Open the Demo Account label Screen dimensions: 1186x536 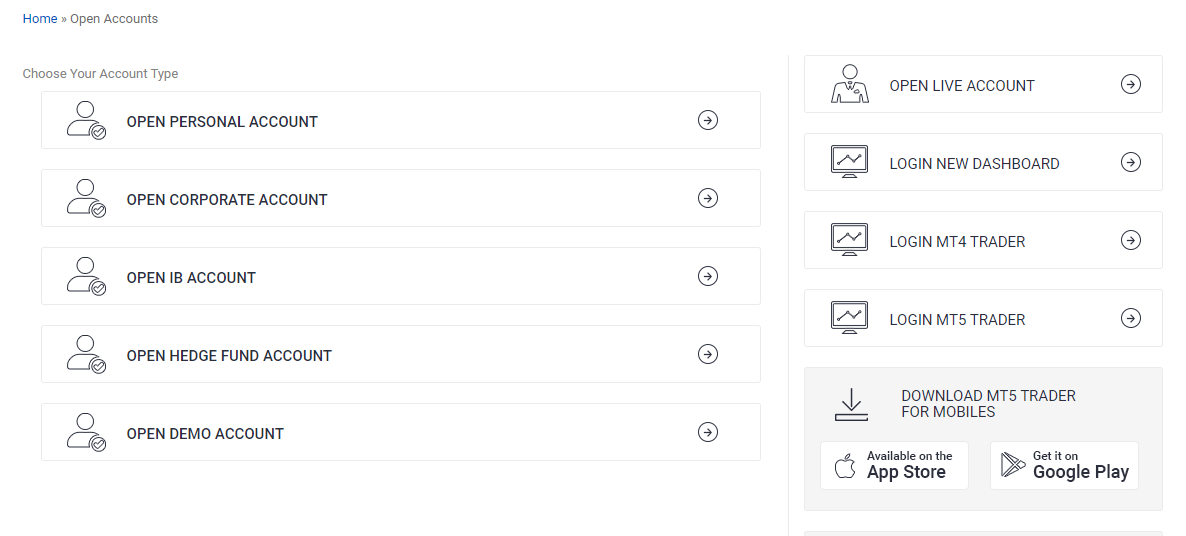coord(205,434)
